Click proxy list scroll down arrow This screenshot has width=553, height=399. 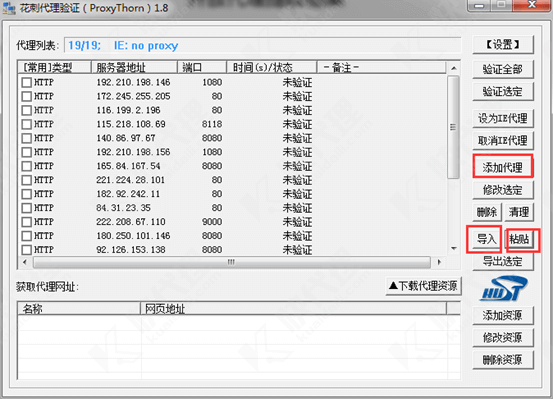point(454,249)
